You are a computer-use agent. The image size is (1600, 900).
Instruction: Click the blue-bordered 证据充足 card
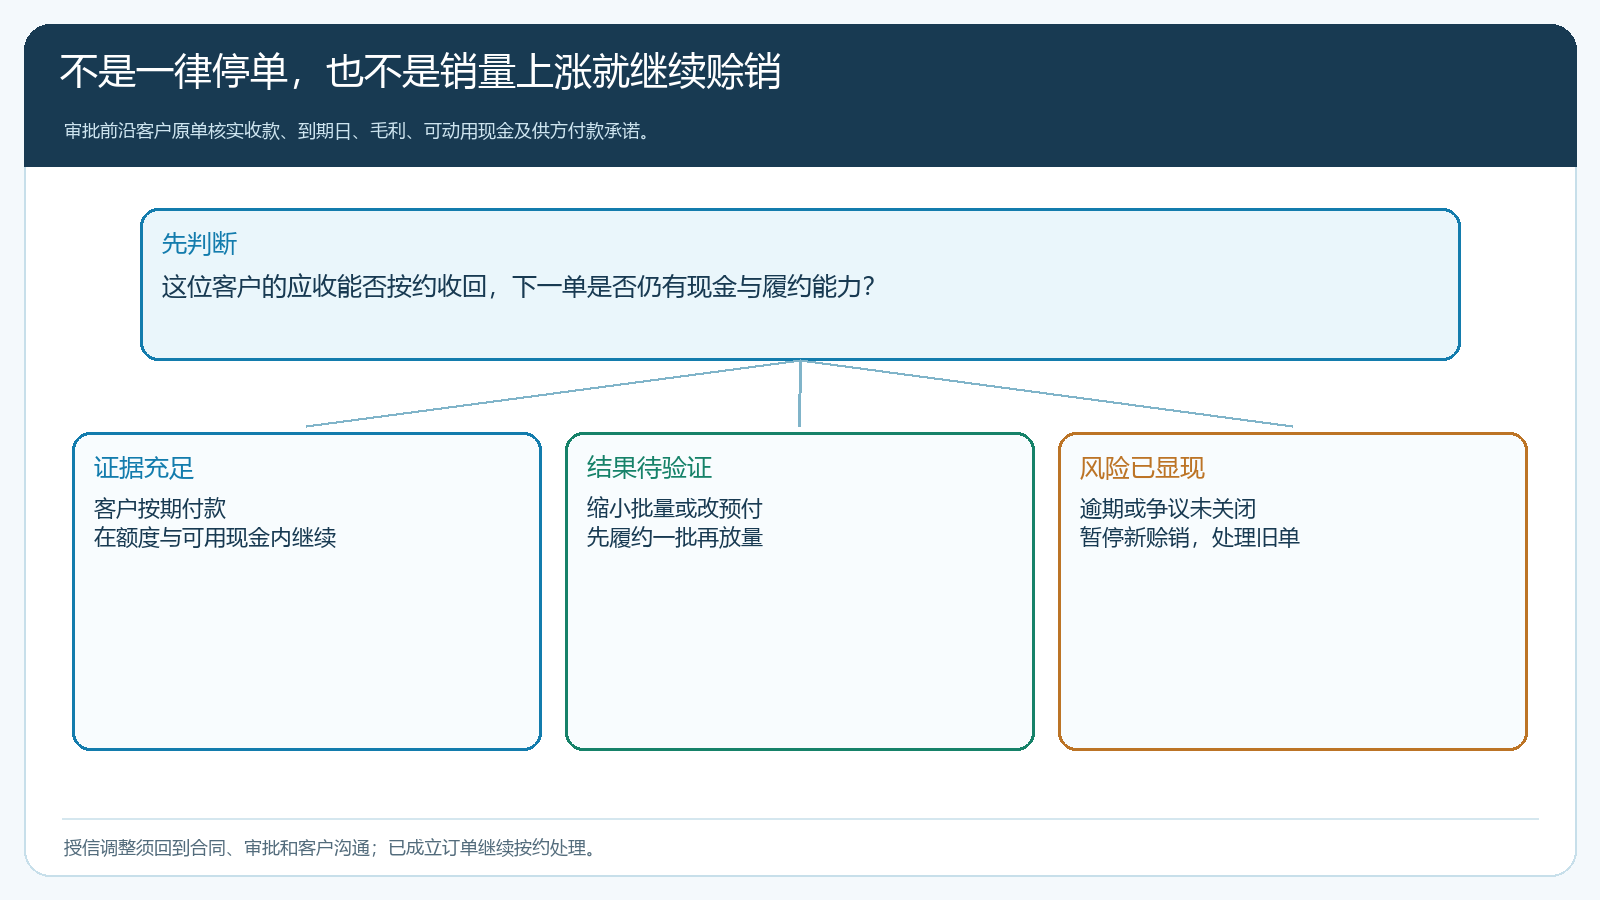coord(307,591)
